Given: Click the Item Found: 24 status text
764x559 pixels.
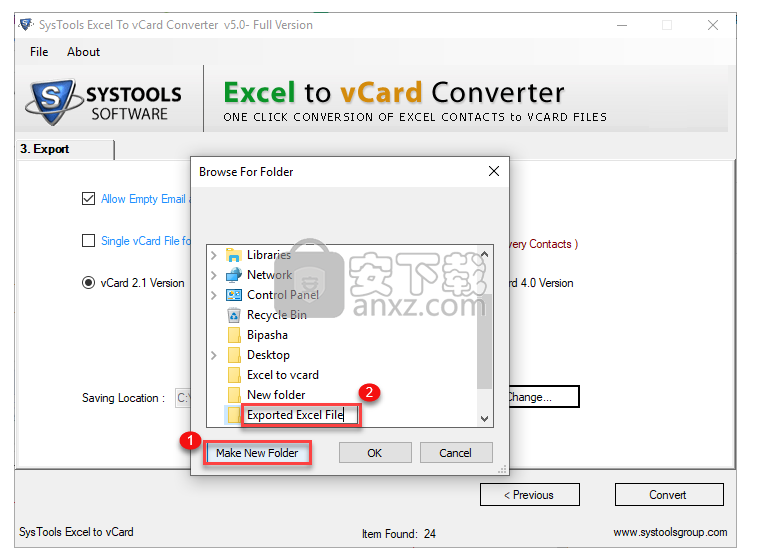Looking at the screenshot, I should (x=399, y=534).
